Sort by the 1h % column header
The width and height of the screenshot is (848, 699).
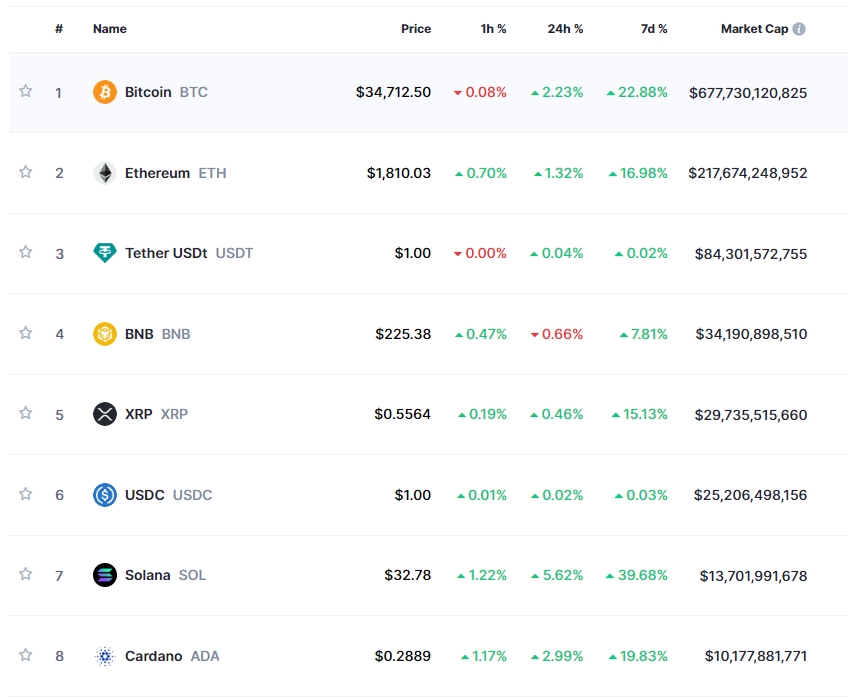[493, 29]
